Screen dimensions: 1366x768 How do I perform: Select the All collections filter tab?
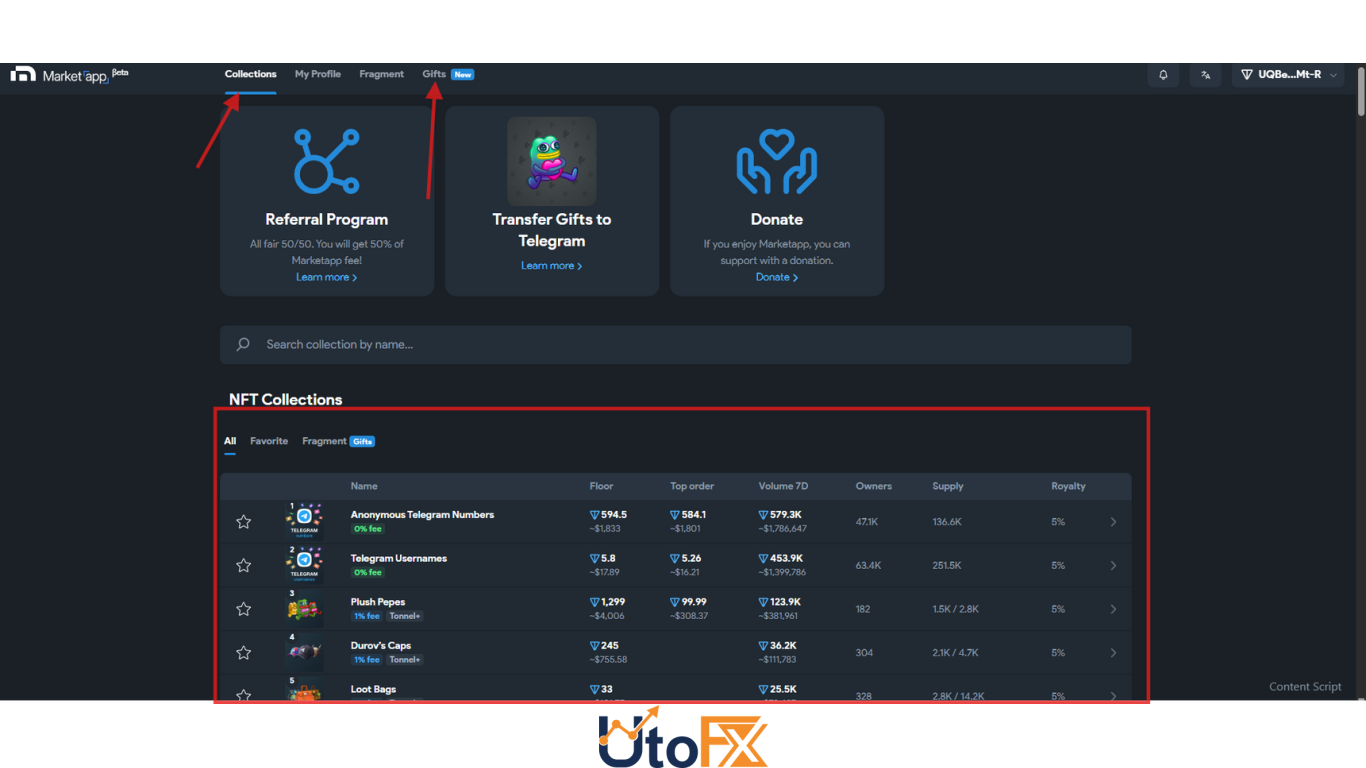pos(230,441)
